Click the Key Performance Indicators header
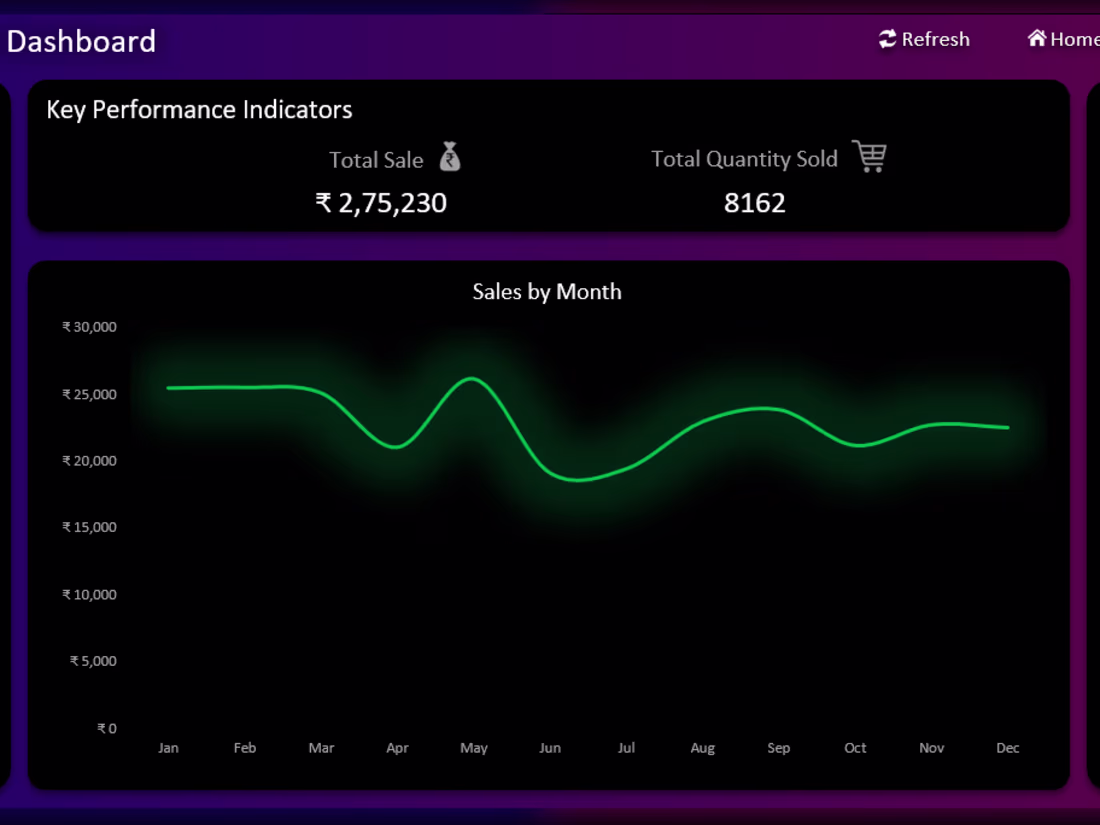Screen dimensions: 1100x825 click(199, 110)
